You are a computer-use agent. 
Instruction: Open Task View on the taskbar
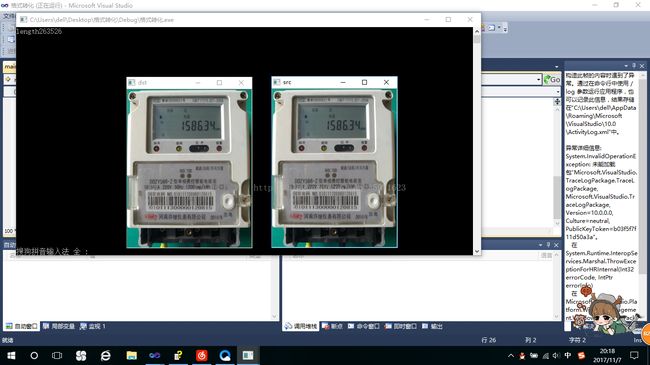[x=57, y=355]
